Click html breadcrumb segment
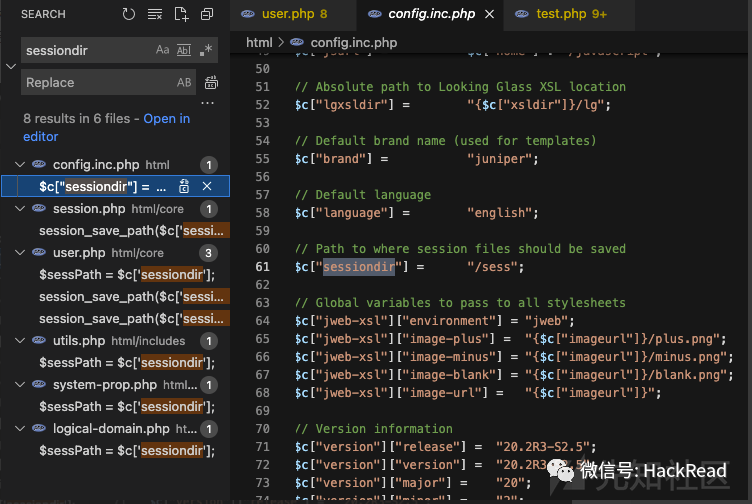The height and width of the screenshot is (504, 752). click(x=259, y=43)
